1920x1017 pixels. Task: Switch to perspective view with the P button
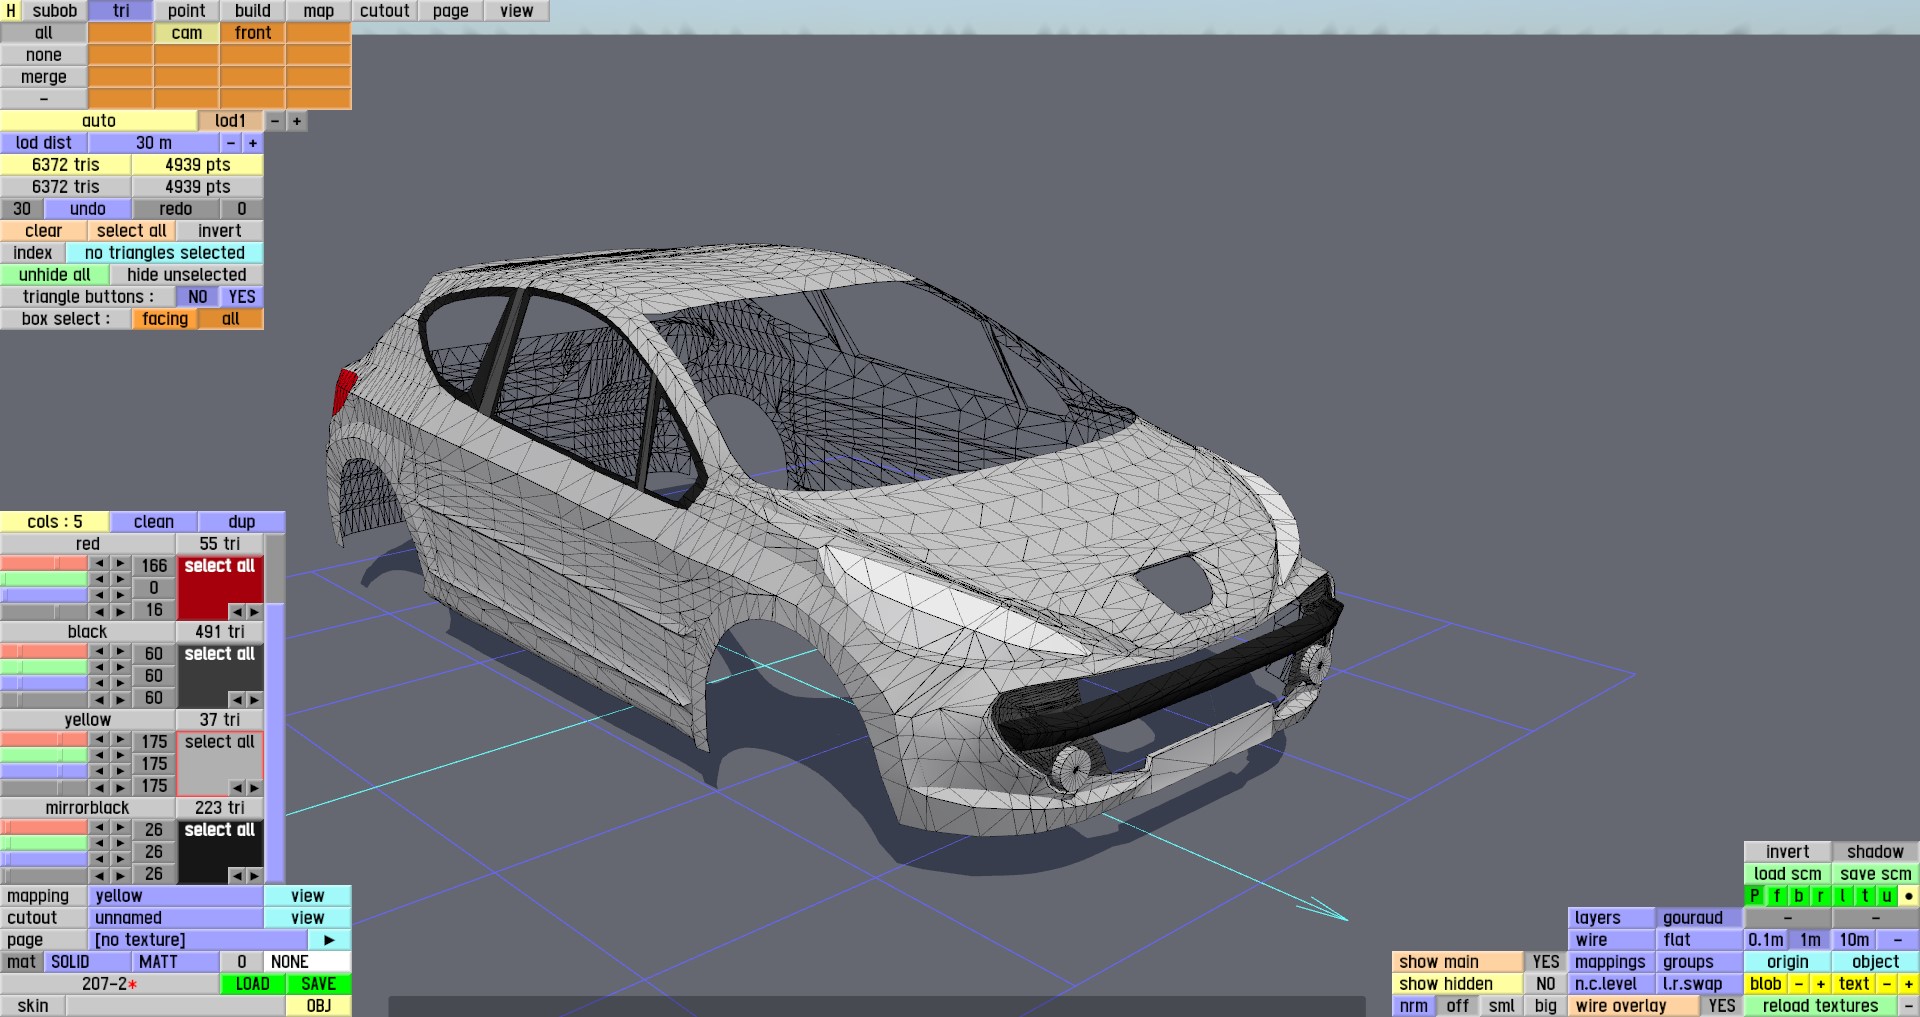(1754, 896)
